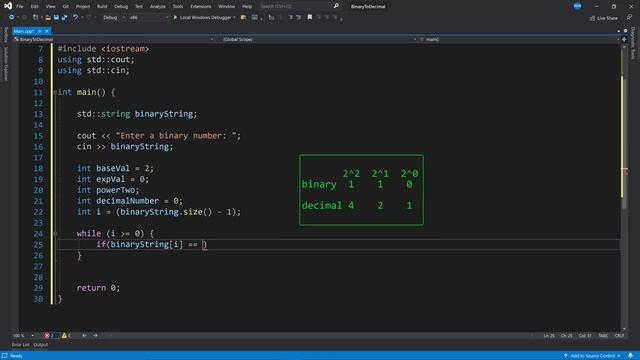Open the Solution Explorer side tab

pos(5,64)
